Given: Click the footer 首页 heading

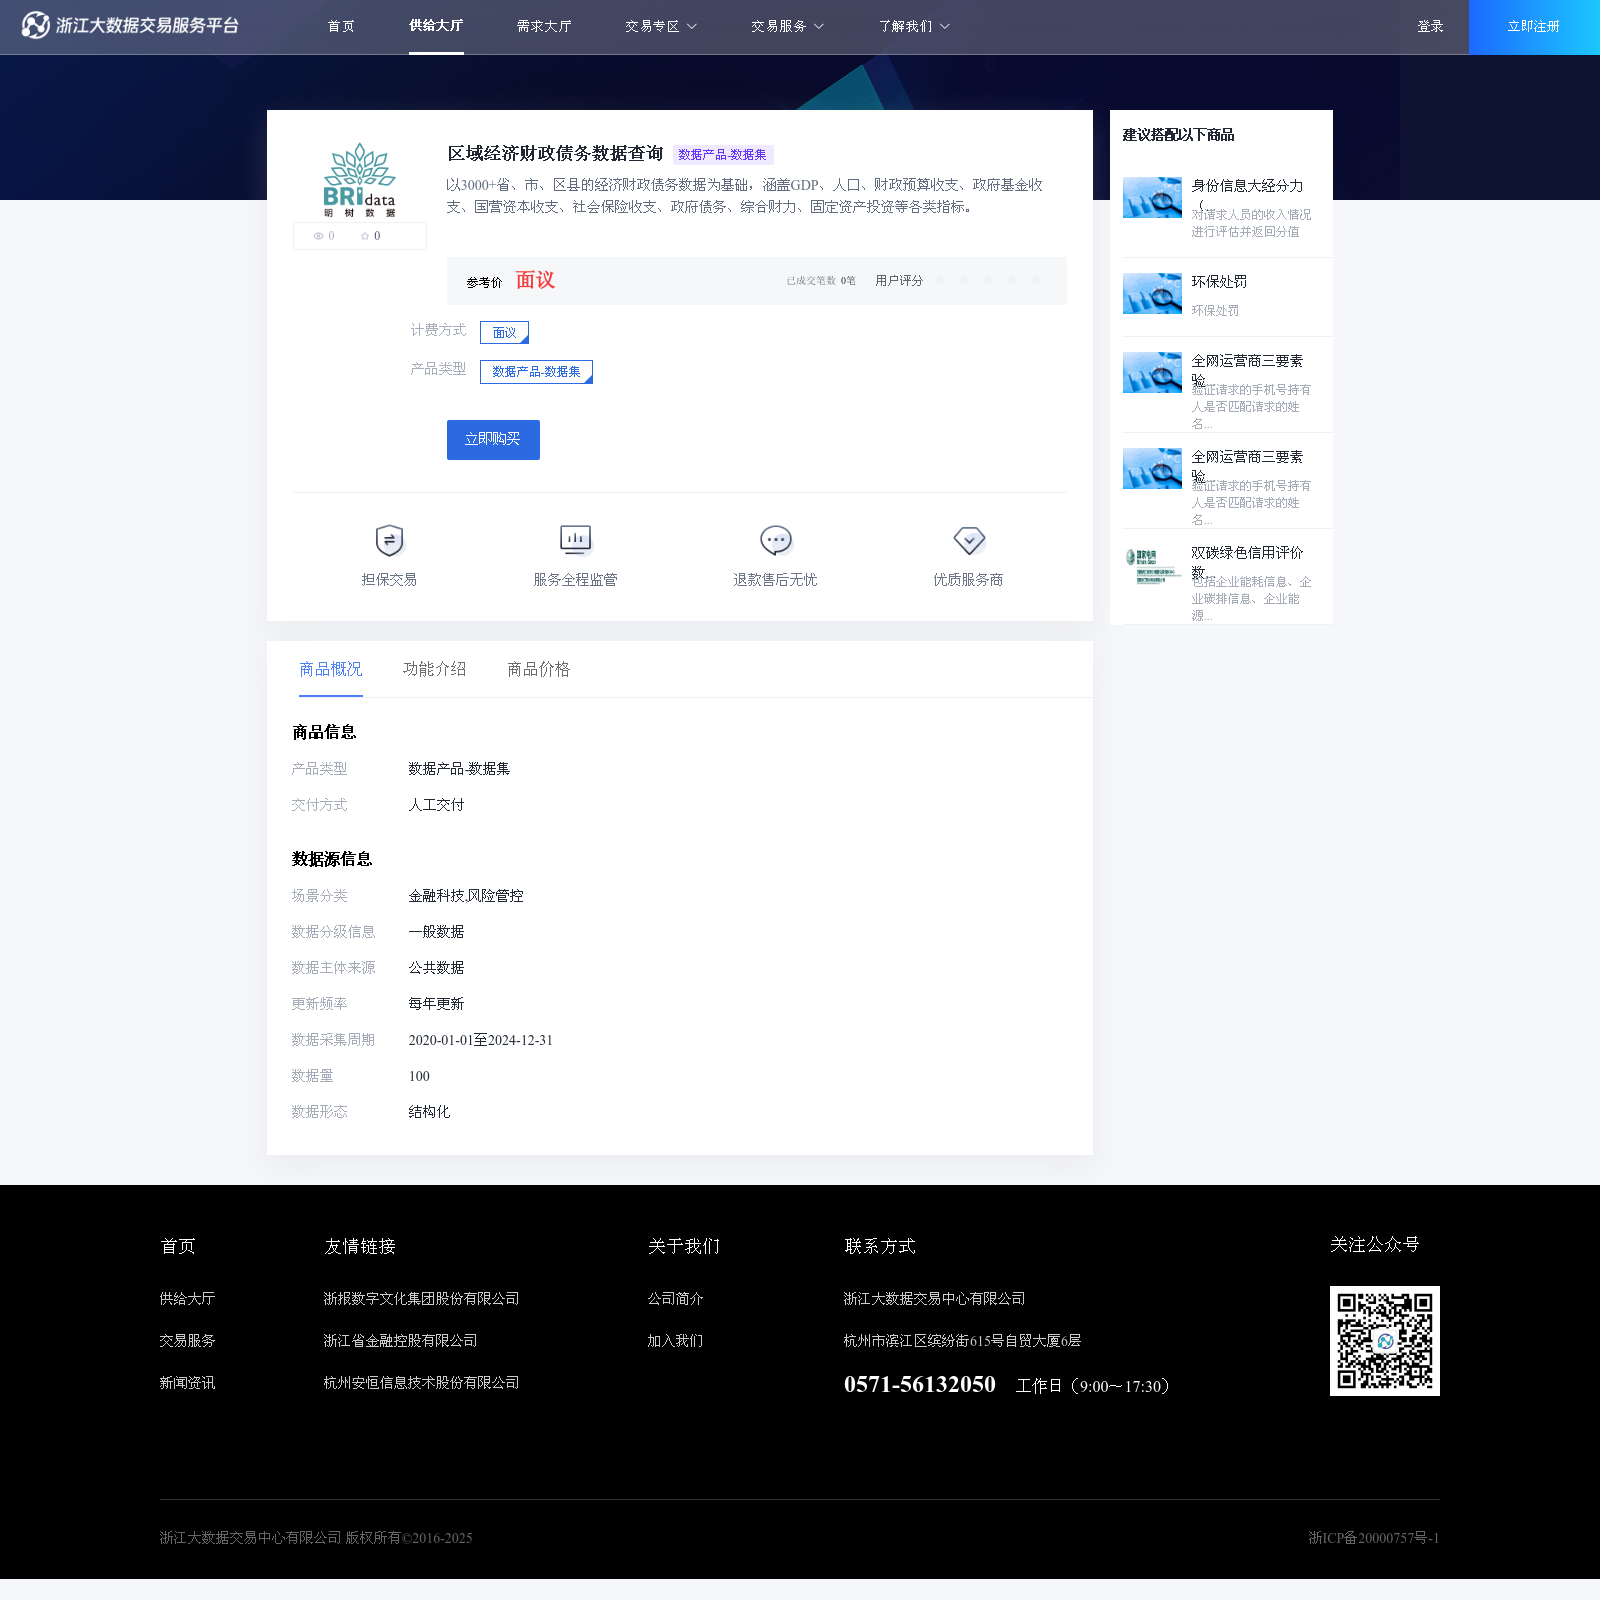Looking at the screenshot, I should click(178, 1246).
